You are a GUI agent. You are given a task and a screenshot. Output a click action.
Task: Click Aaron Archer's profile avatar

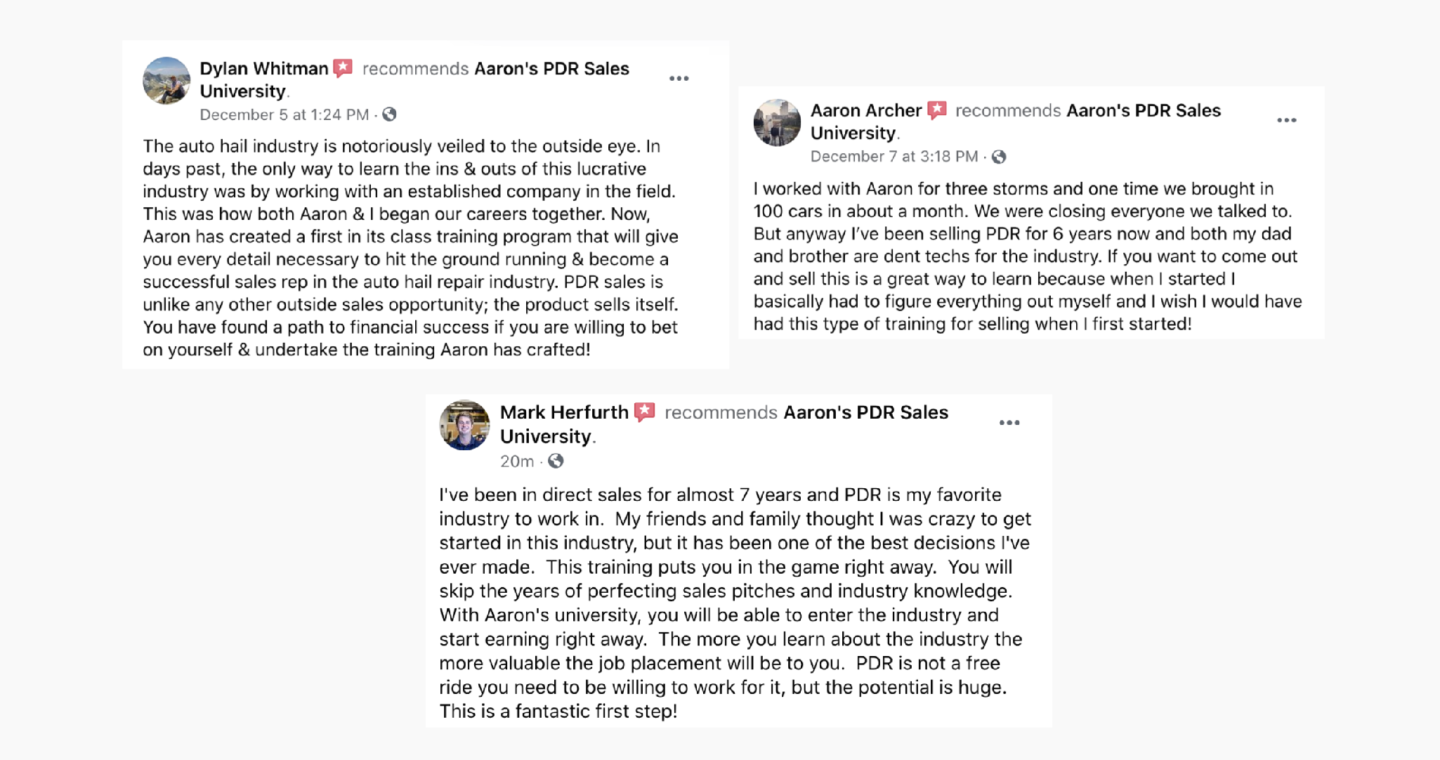tap(777, 123)
